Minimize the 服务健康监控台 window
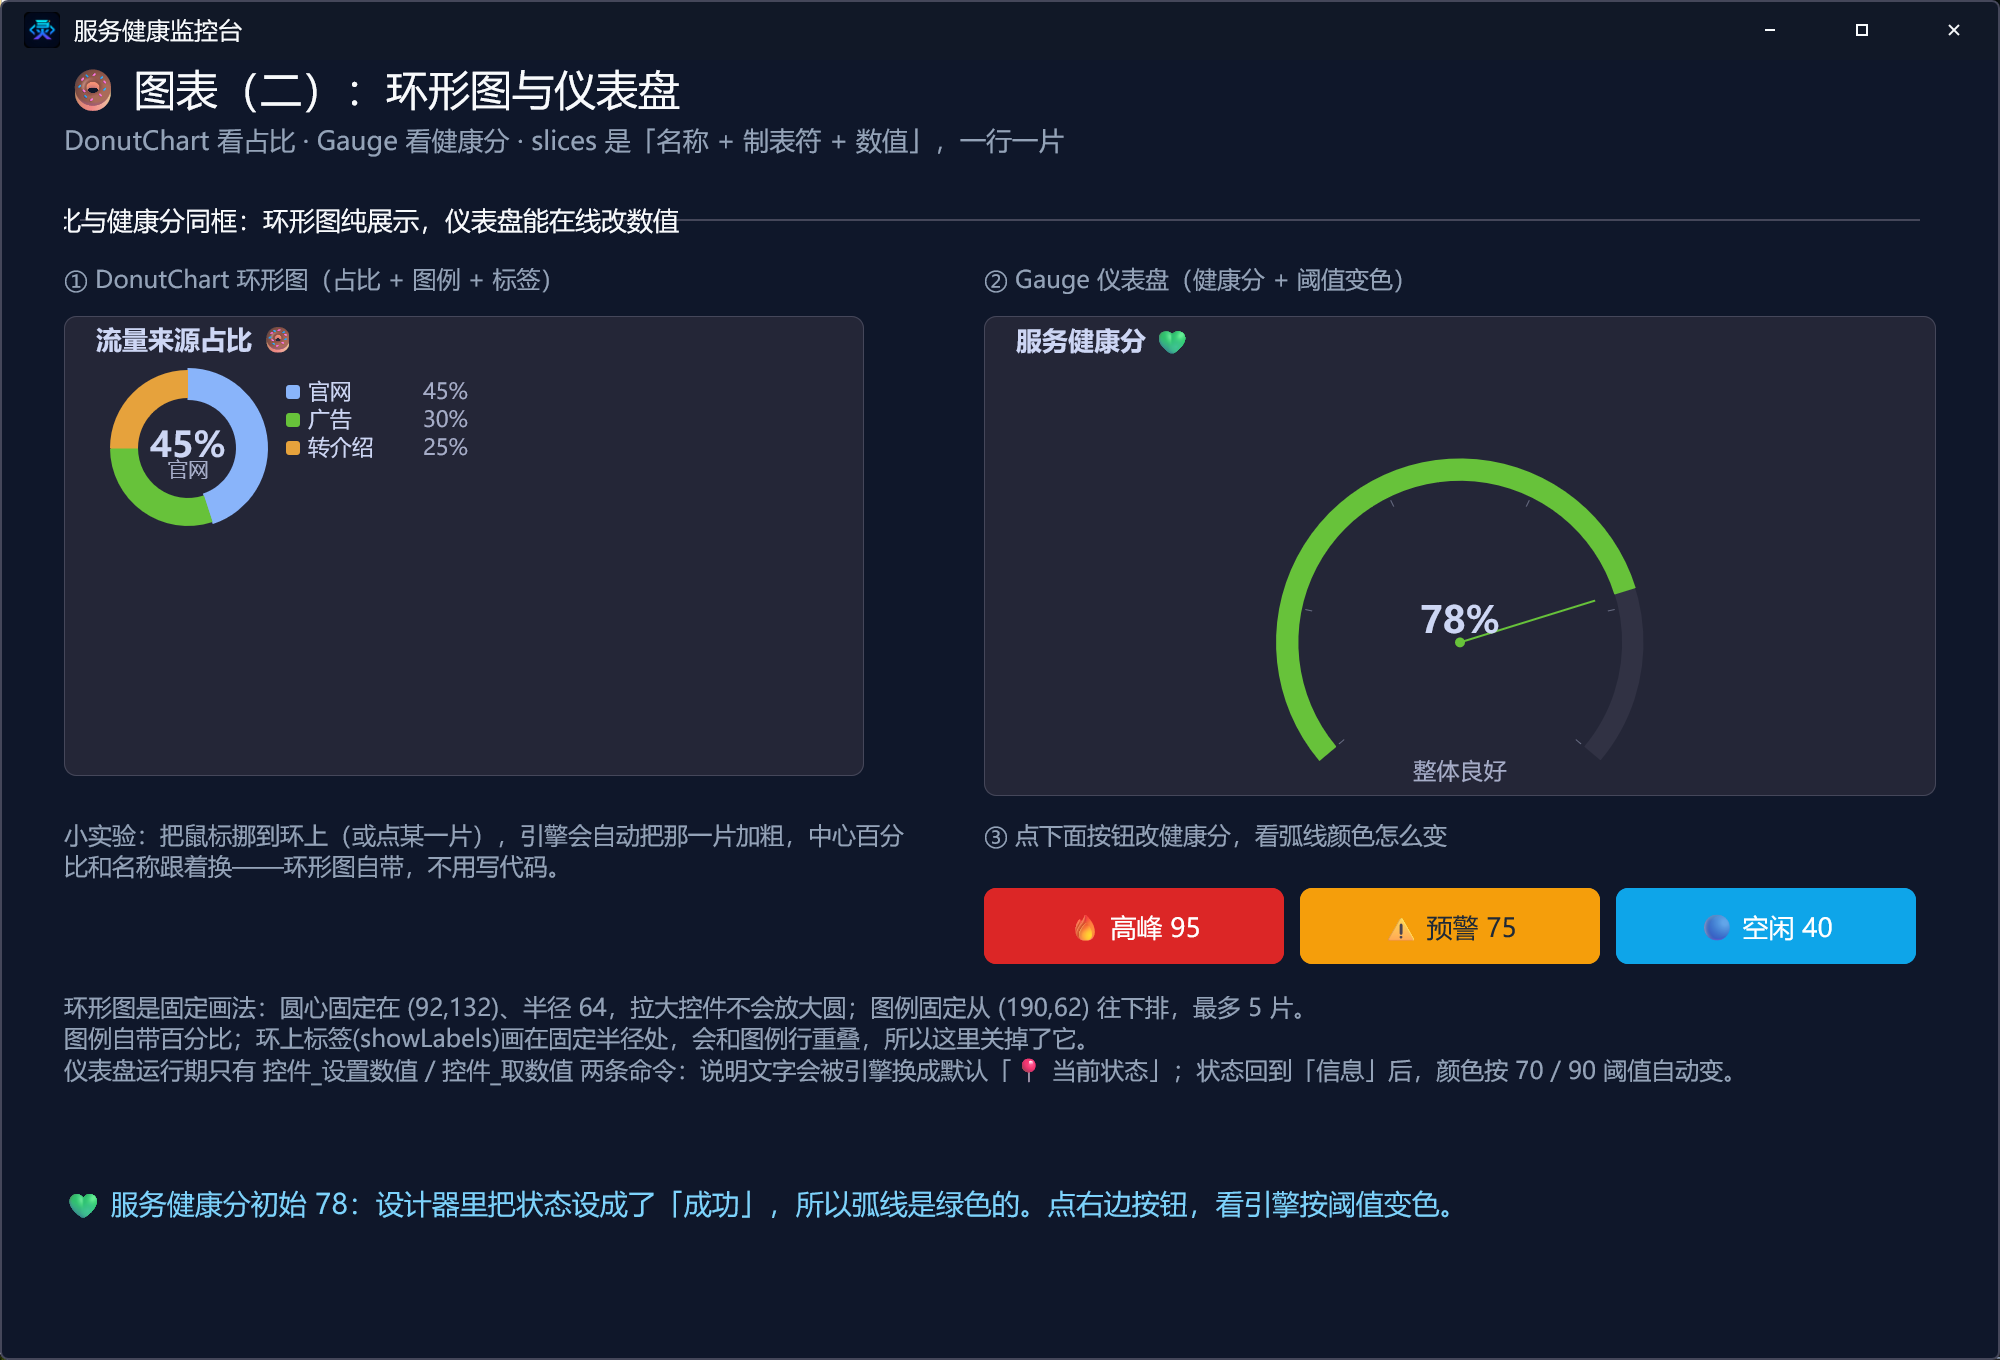This screenshot has width=2000, height=1360. (x=1770, y=30)
